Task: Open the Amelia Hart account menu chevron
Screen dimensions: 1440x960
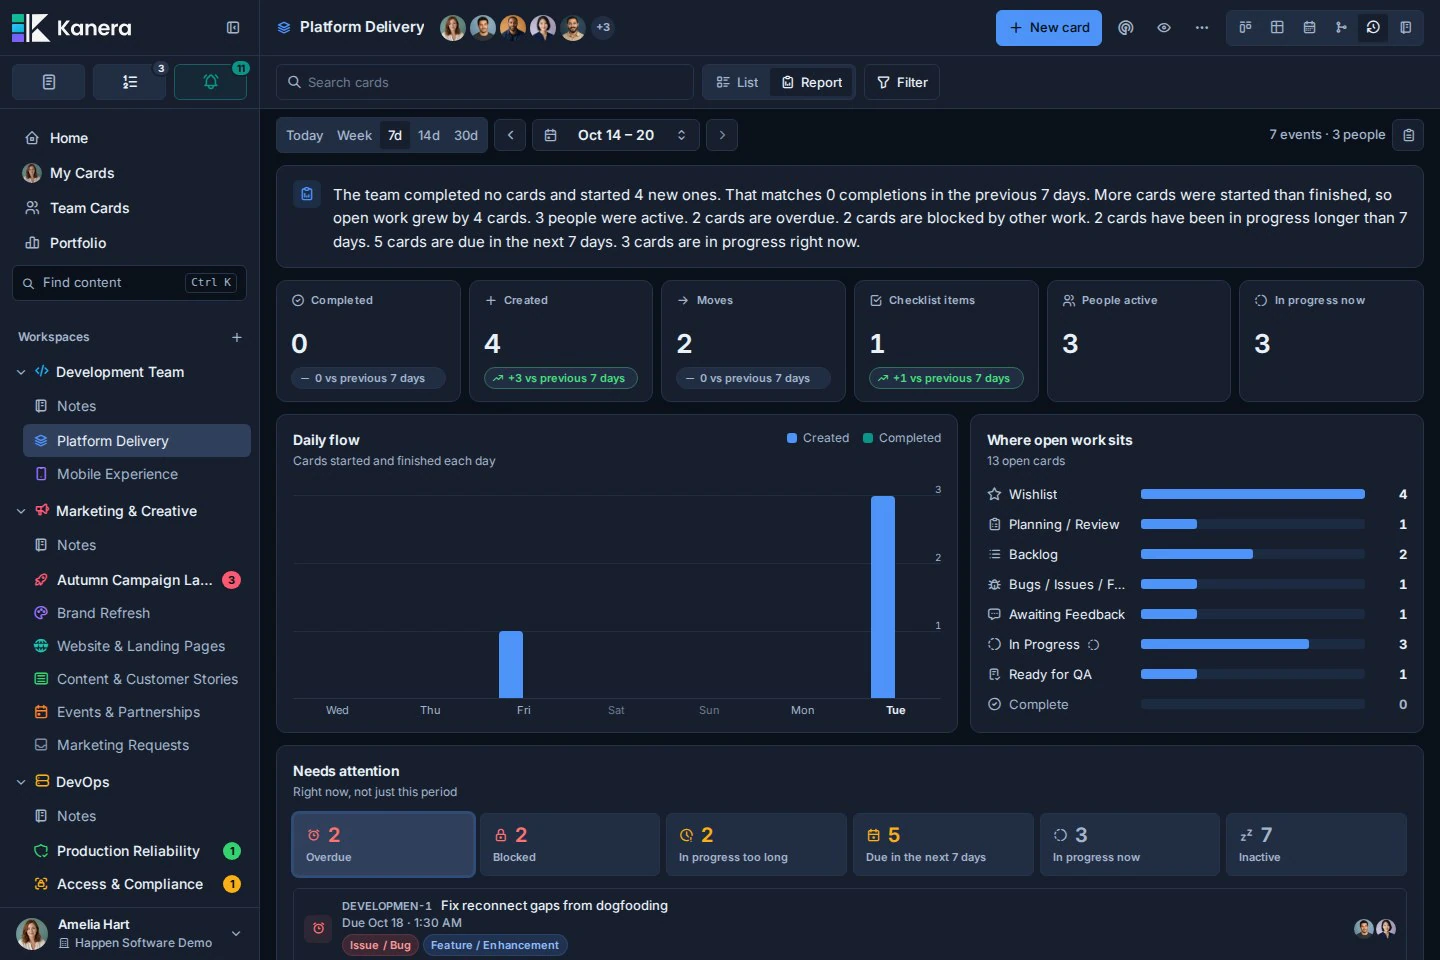Action: [x=236, y=933]
